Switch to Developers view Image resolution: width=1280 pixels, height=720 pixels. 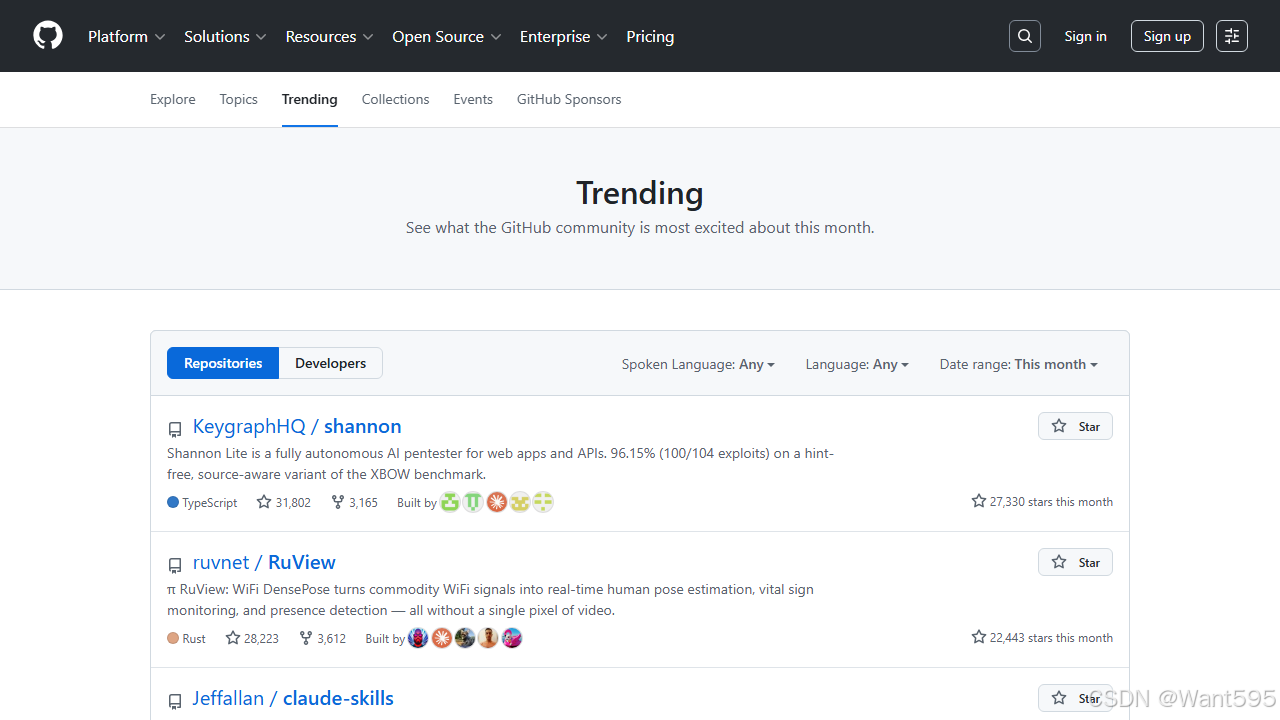coord(330,363)
